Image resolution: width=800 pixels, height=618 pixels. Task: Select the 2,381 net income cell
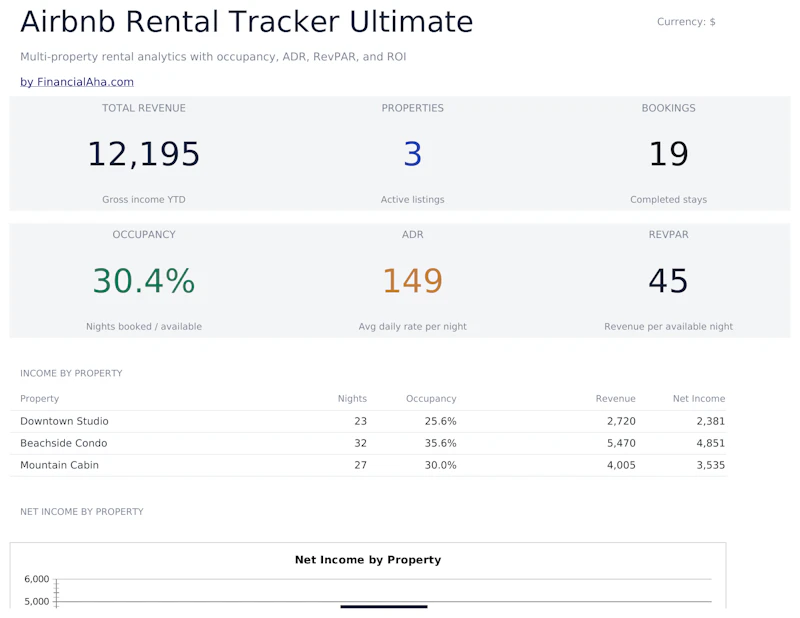(x=711, y=422)
